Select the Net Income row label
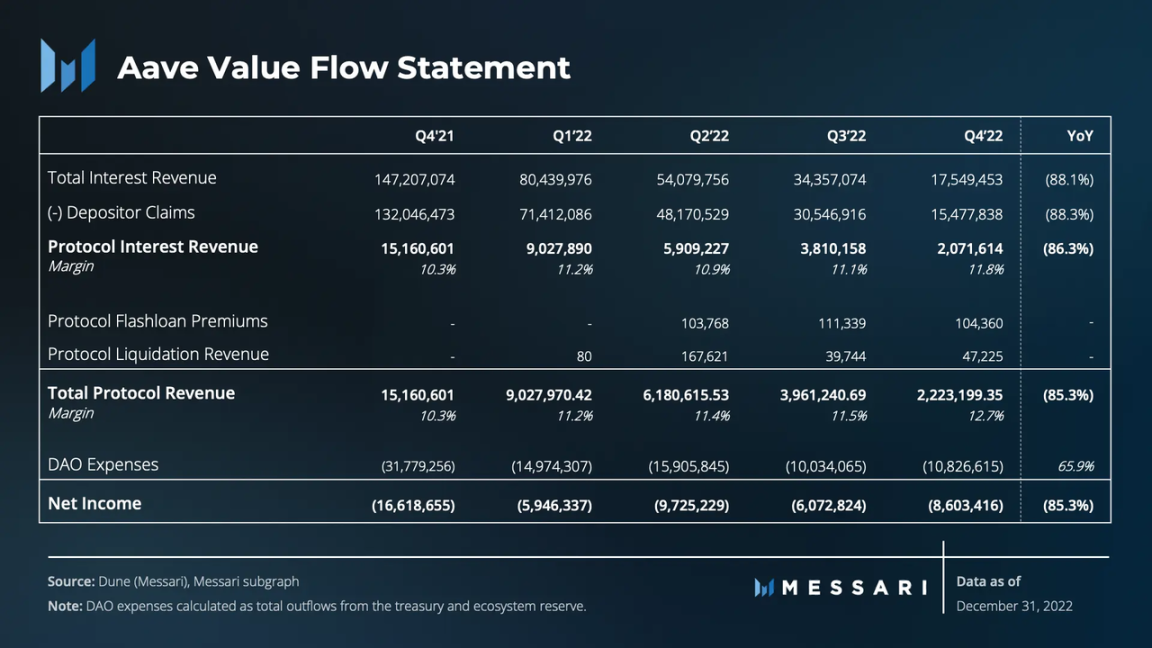Viewport: 1152px width, 648px height. click(x=95, y=504)
